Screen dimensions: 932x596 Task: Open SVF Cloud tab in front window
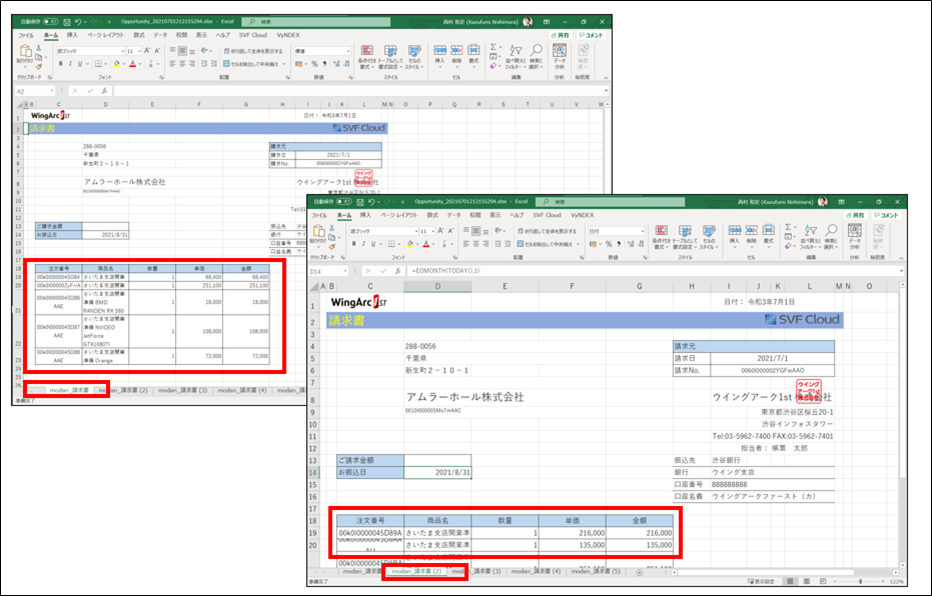(546, 215)
